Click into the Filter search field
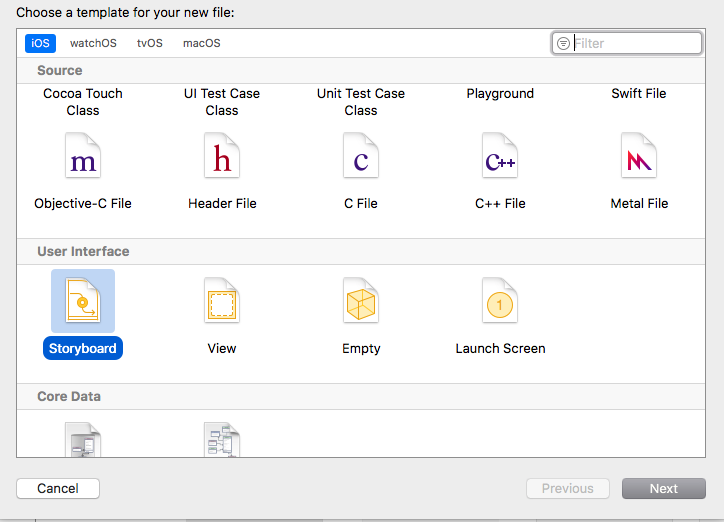 [x=635, y=43]
